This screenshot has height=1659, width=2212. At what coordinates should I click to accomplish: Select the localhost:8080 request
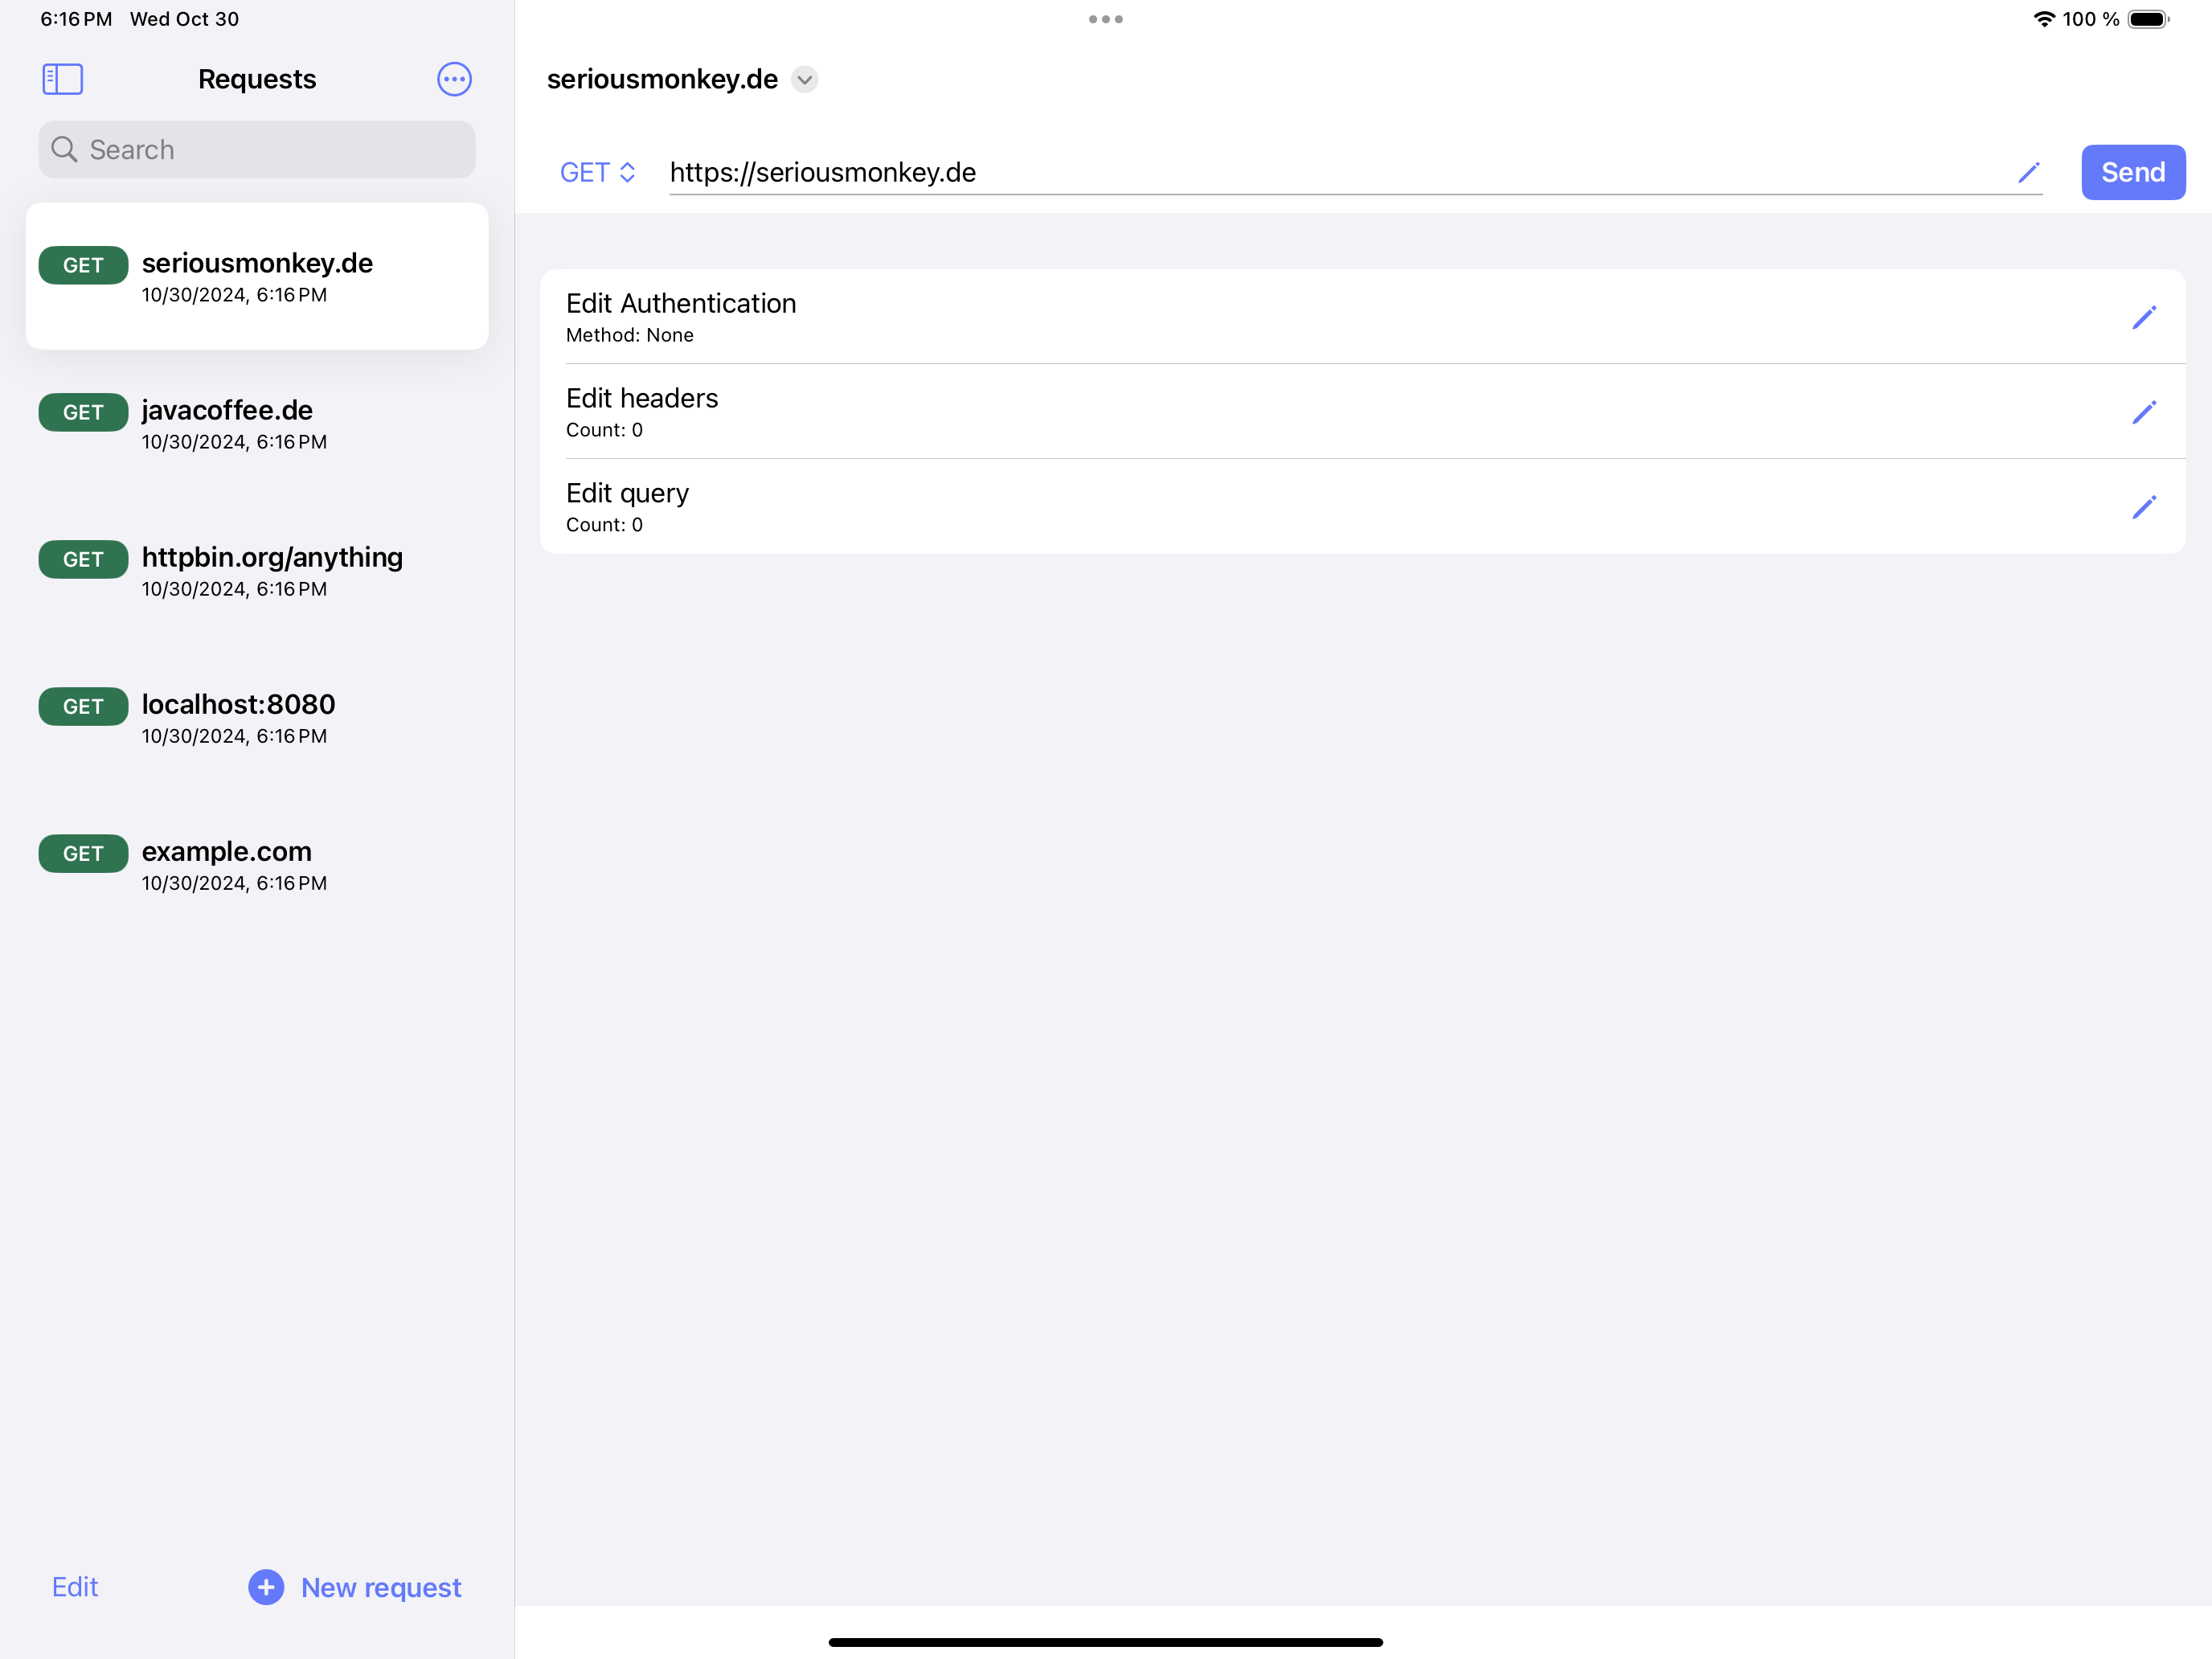(x=257, y=717)
